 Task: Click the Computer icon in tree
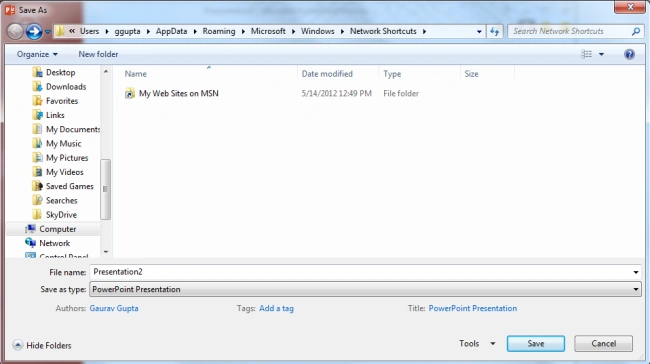(30, 229)
